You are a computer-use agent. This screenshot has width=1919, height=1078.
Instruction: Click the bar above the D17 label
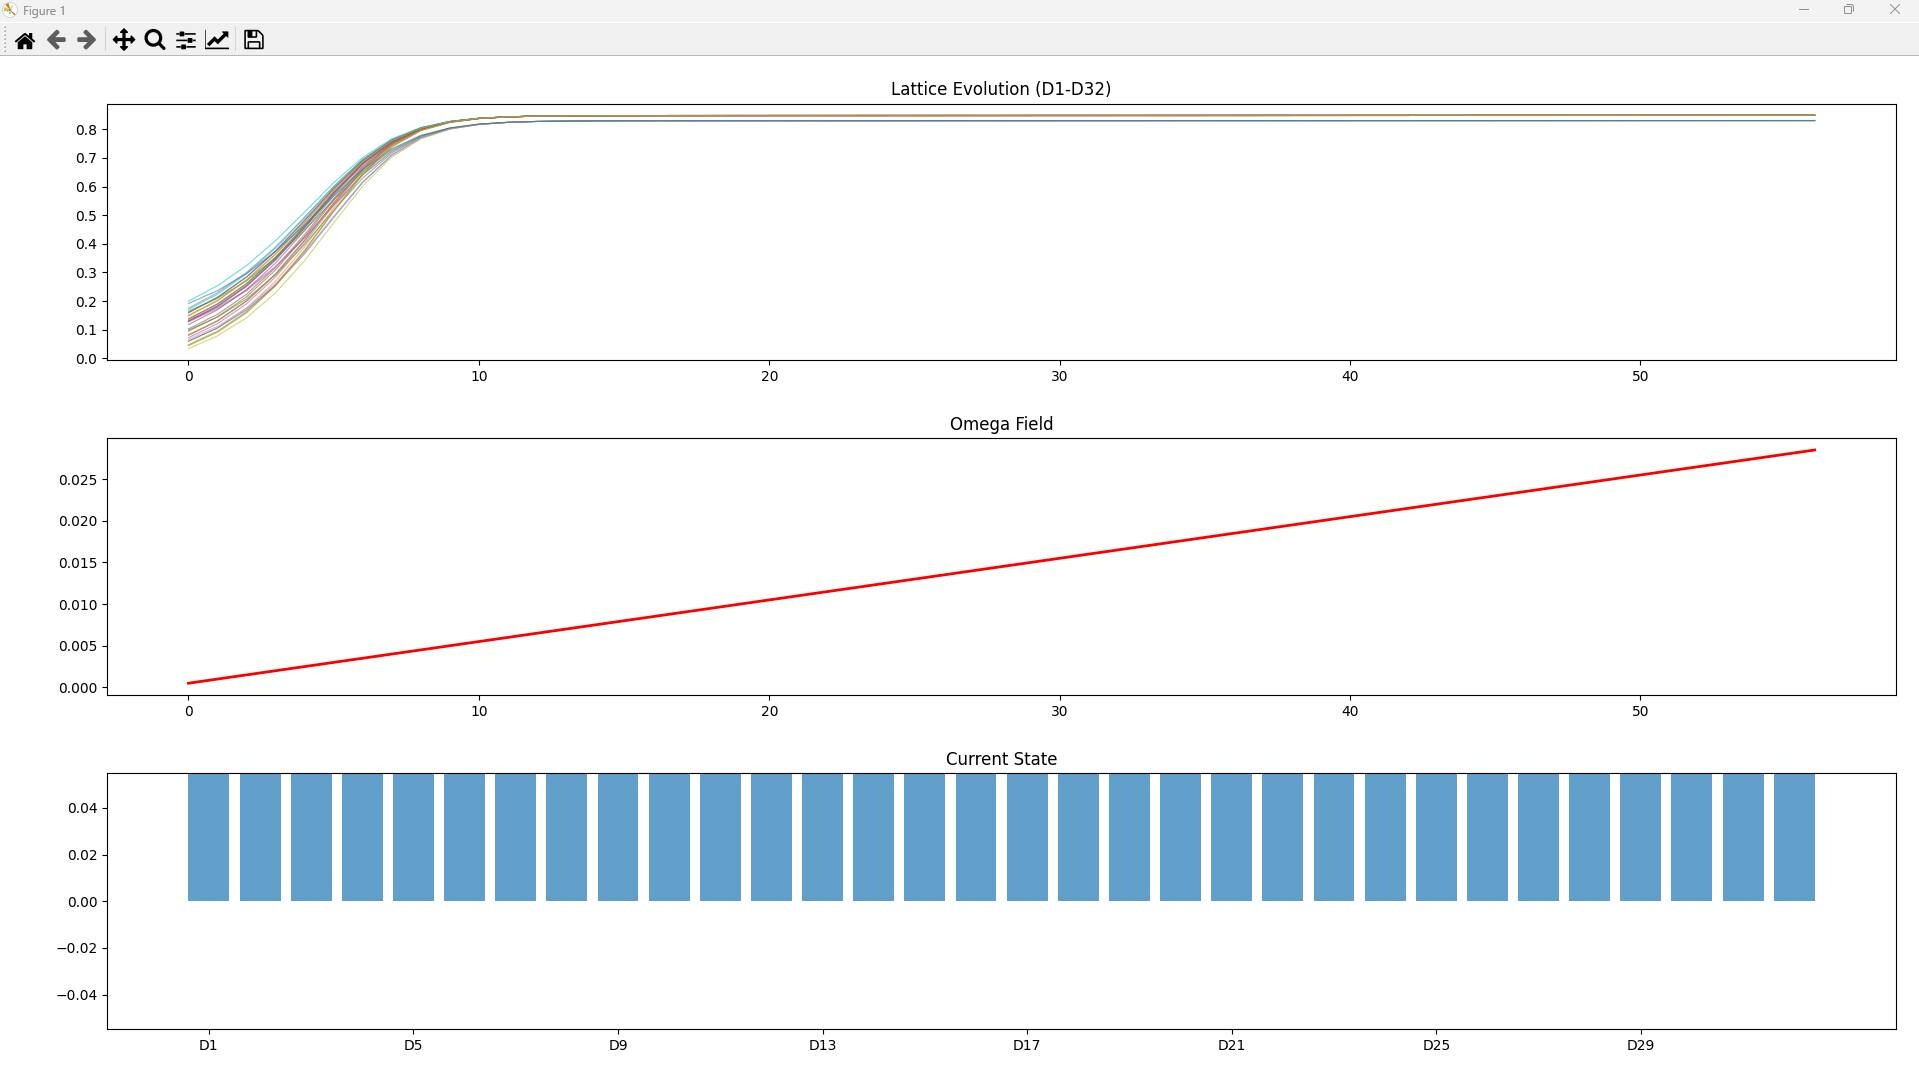pos(1027,837)
